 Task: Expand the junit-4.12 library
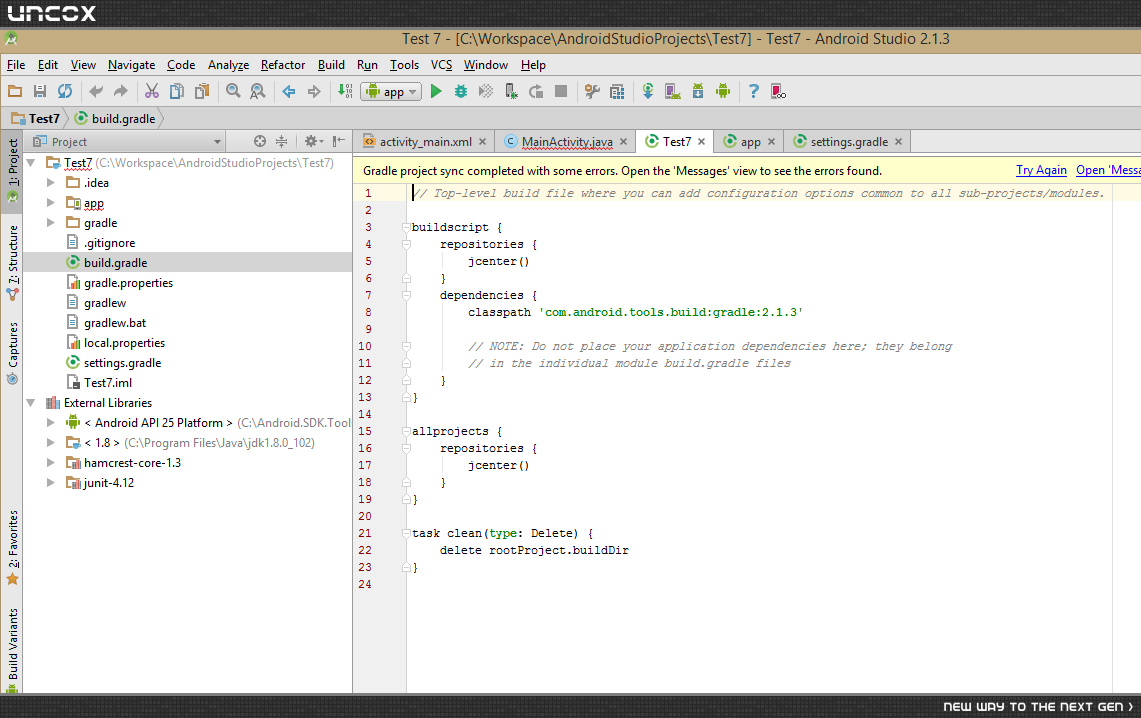(x=50, y=482)
